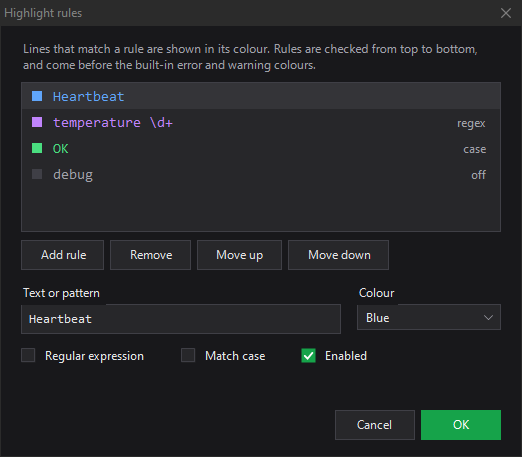The width and height of the screenshot is (522, 457).
Task: Click the regex tag on temperature rule
Action: (471, 123)
